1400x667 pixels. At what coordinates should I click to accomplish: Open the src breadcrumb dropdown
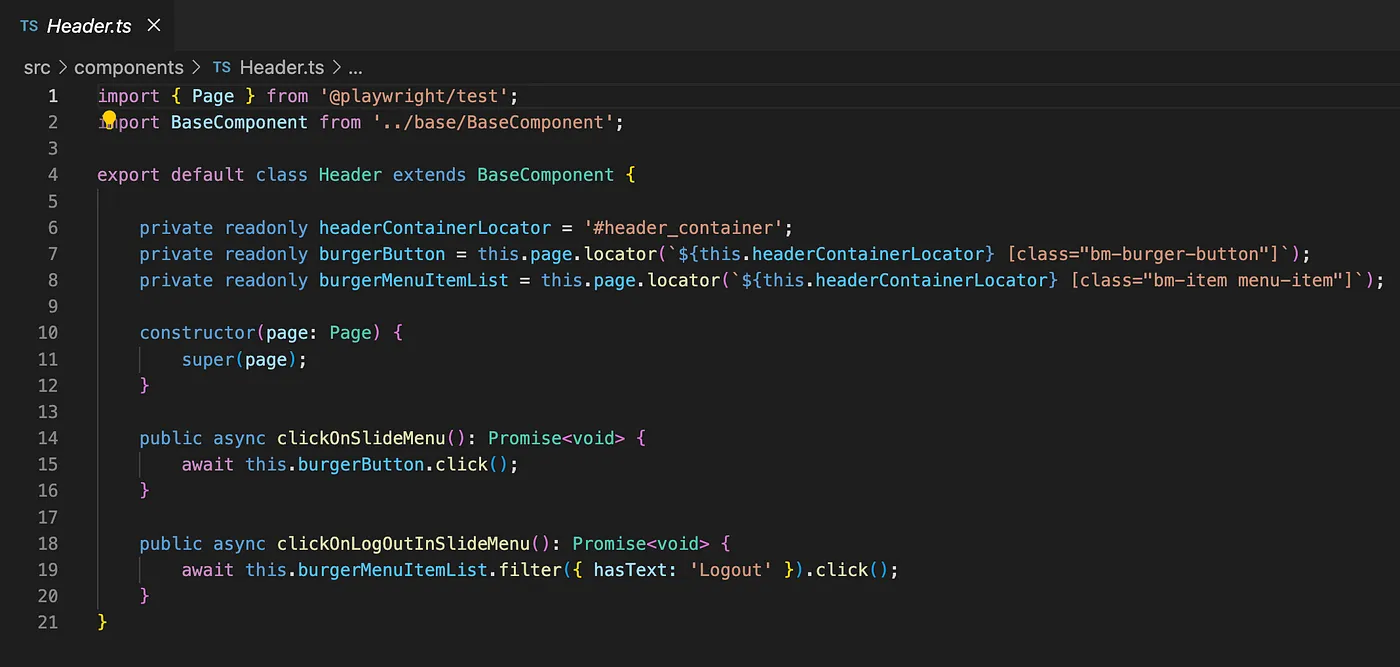click(x=37, y=67)
